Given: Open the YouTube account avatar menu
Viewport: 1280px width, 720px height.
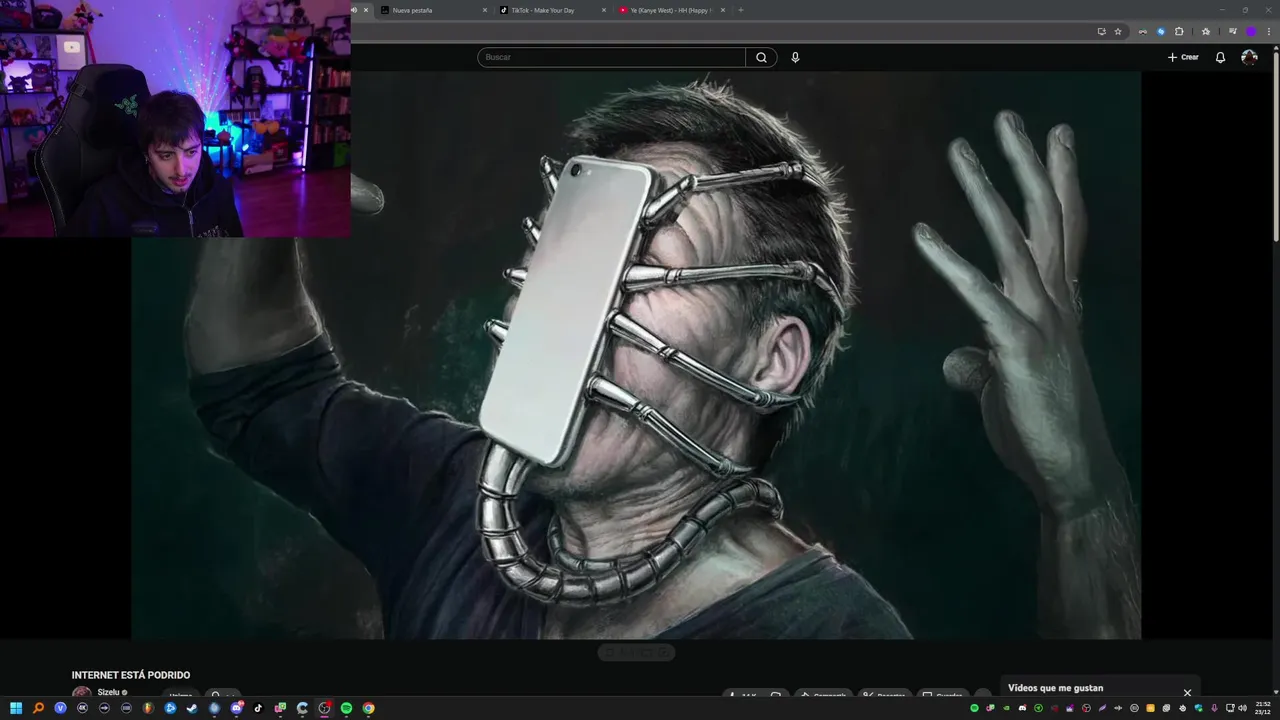Looking at the screenshot, I should coord(1249,57).
